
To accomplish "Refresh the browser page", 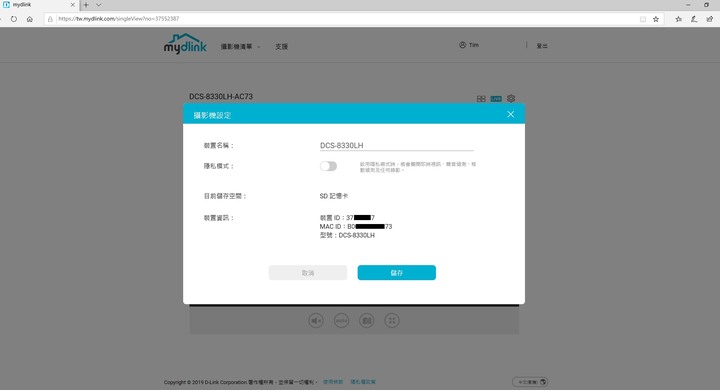I will 14,19.
